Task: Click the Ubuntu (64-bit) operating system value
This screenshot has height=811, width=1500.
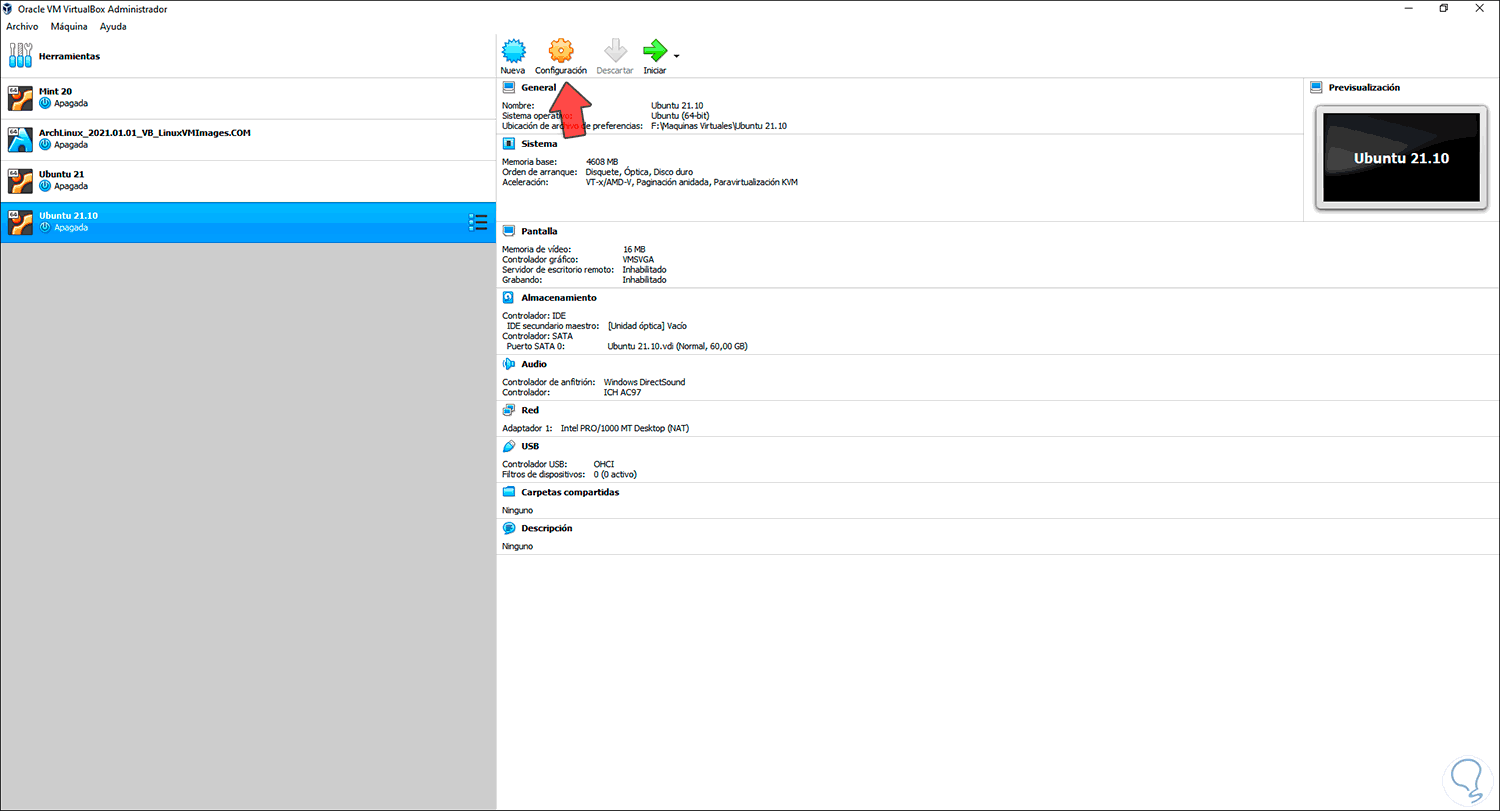Action: pos(681,116)
